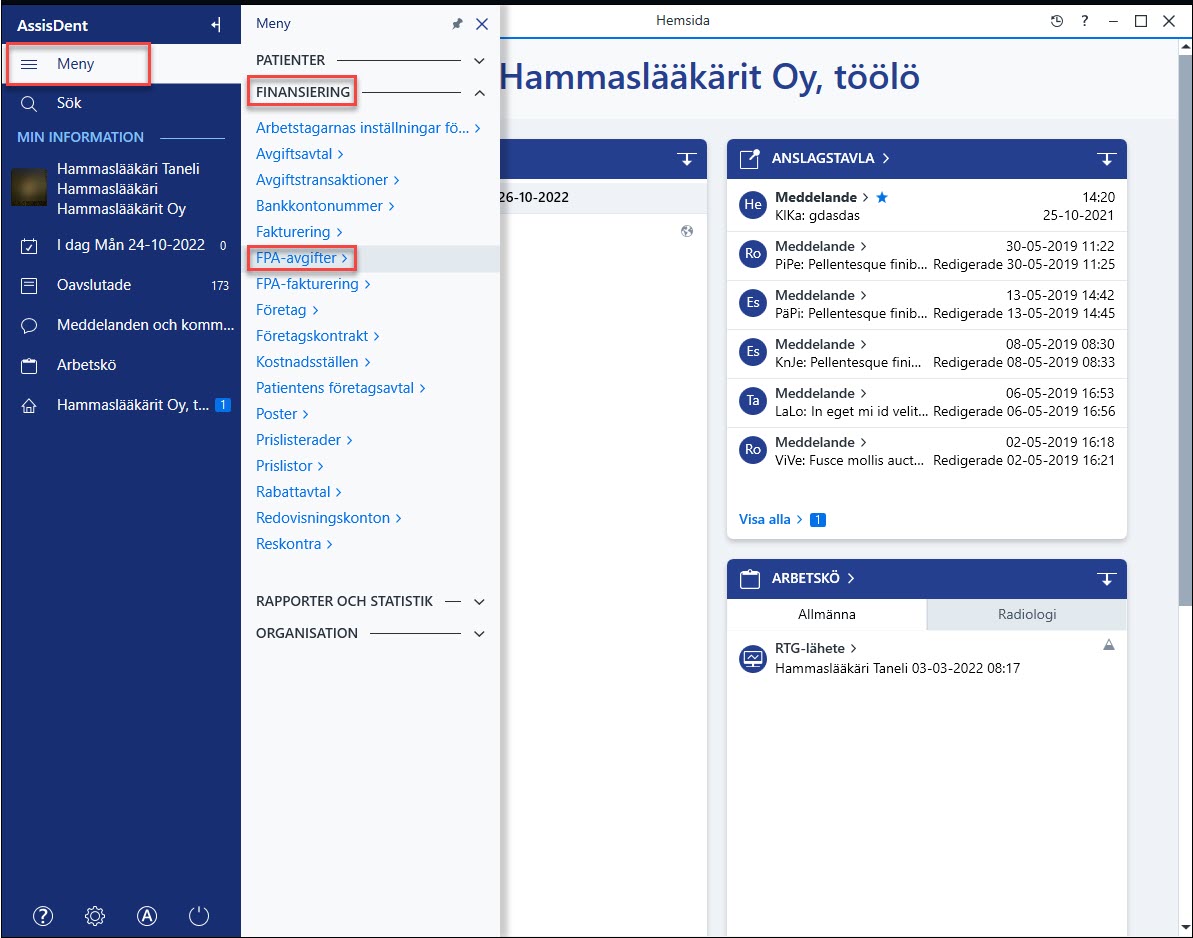Viewport: 1193px width, 938px height.
Task: Click scrollbar down arrow at bottom right
Action: (1185, 927)
